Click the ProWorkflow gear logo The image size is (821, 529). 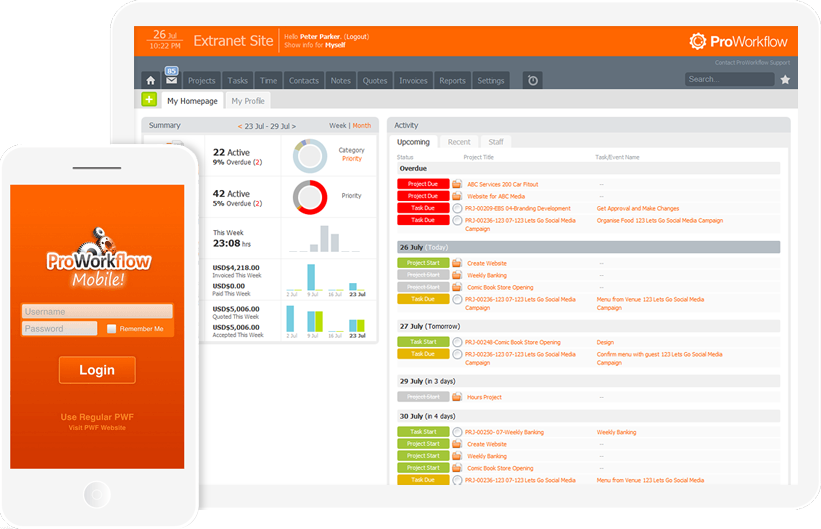pyautogui.click(x=698, y=41)
